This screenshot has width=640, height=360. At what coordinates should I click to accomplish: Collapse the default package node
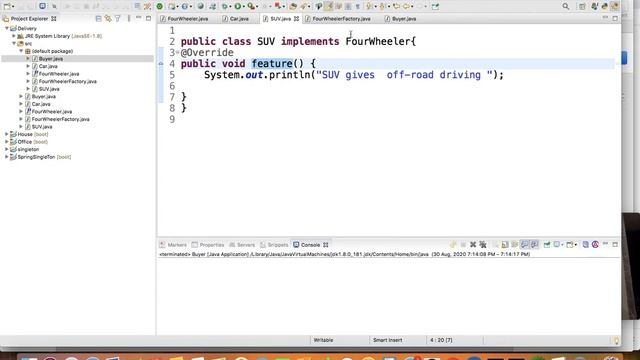(x=21, y=51)
